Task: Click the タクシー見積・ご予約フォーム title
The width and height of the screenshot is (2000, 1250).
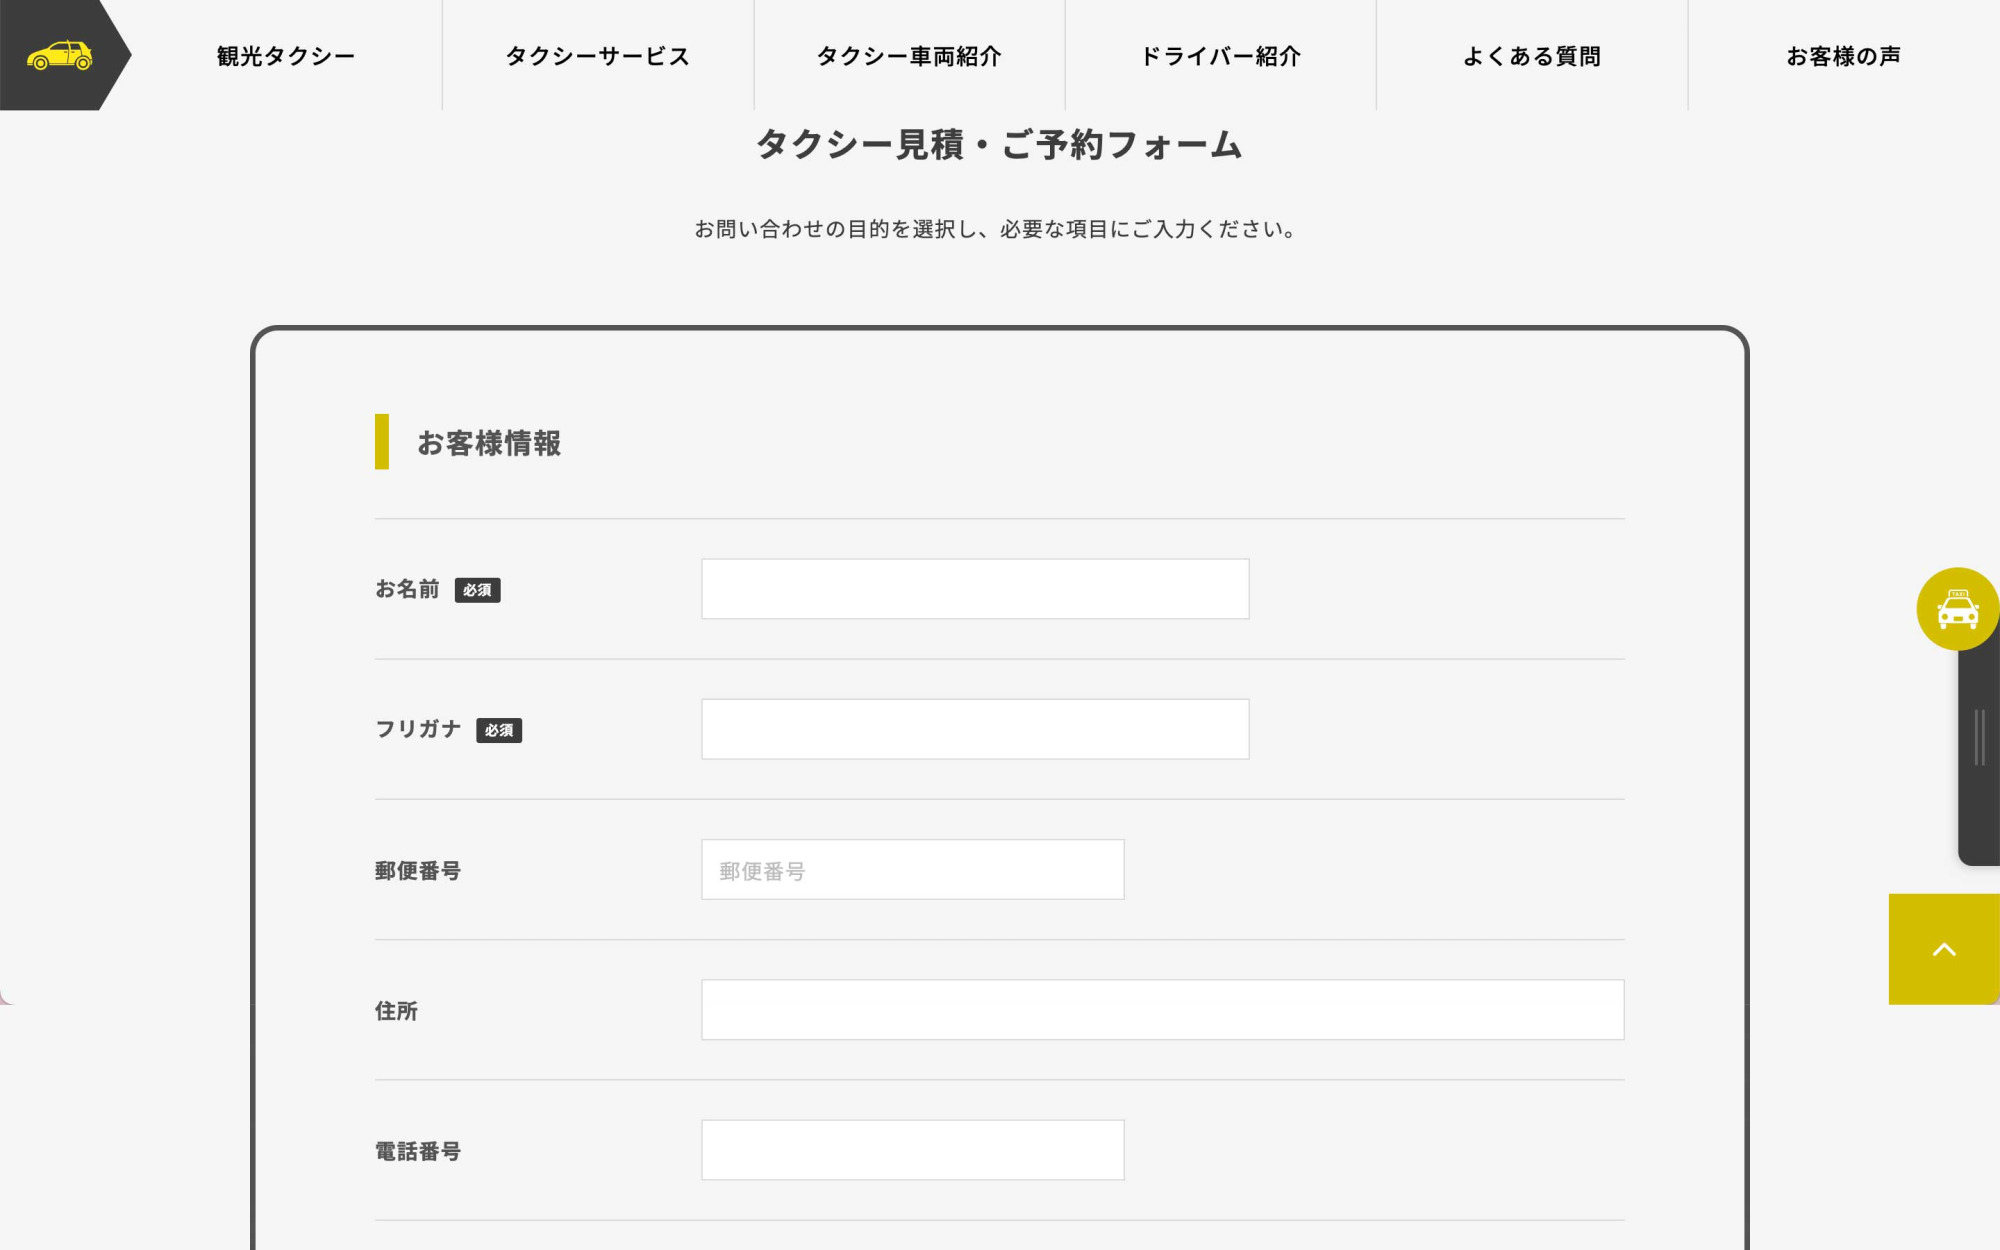Action: pos(999,146)
